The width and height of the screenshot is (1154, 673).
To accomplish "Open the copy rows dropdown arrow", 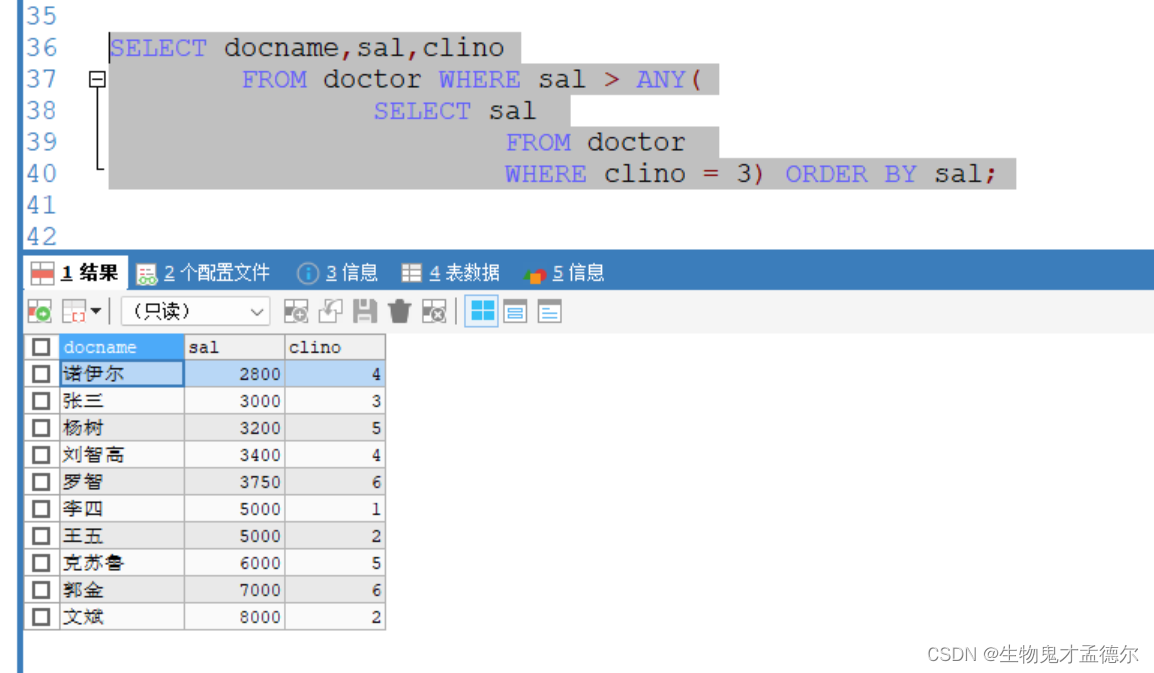I will pos(96,311).
